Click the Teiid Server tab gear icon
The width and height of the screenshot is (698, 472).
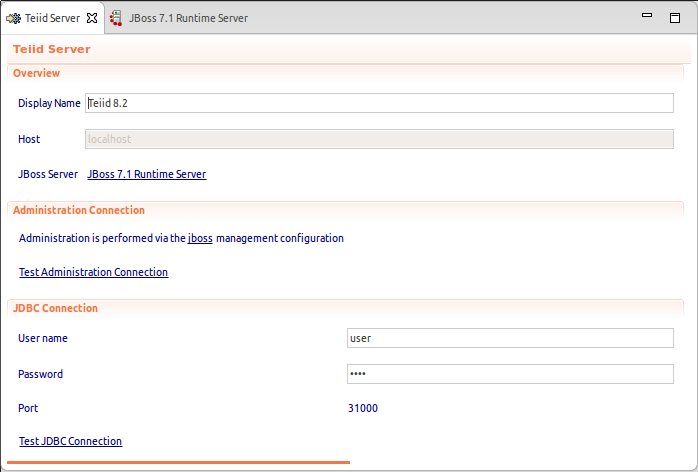13,18
